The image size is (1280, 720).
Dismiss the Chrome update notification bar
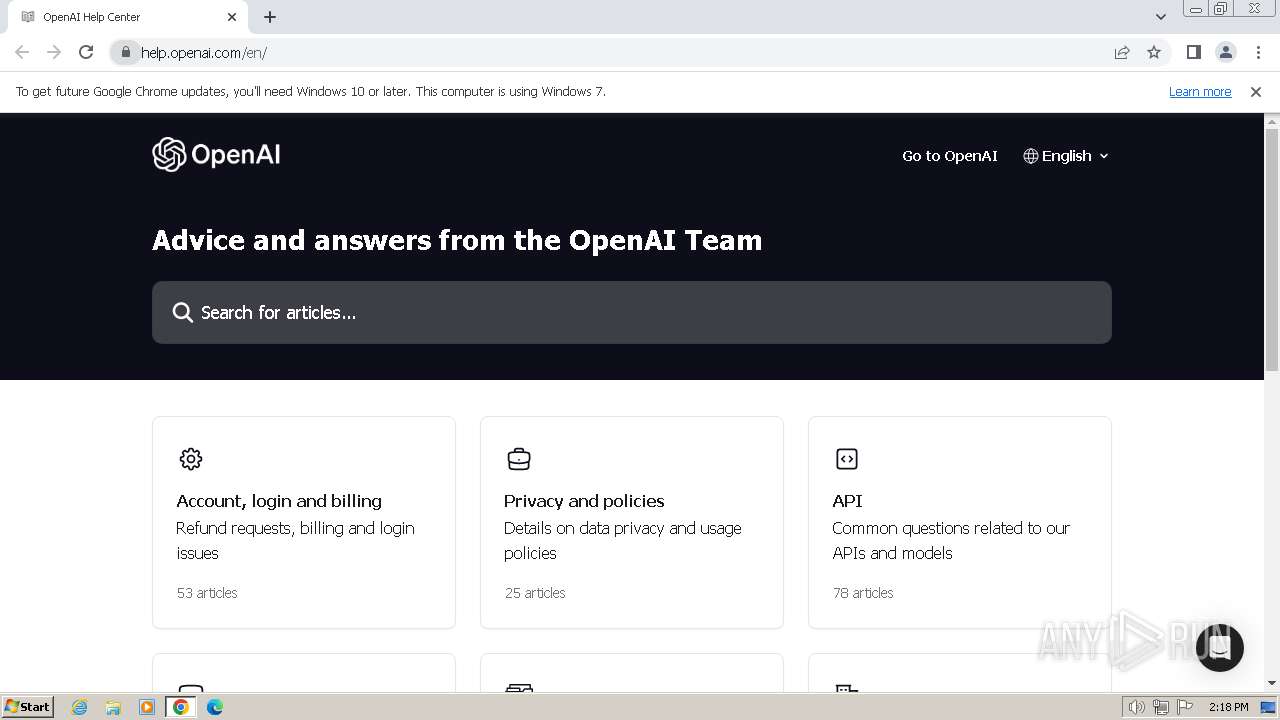[1256, 91]
